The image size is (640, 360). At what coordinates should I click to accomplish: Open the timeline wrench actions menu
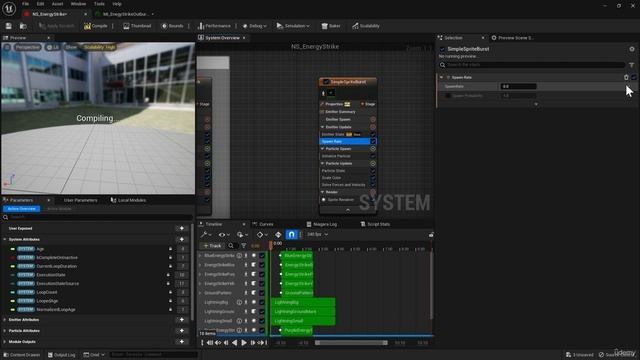[x=205, y=235]
